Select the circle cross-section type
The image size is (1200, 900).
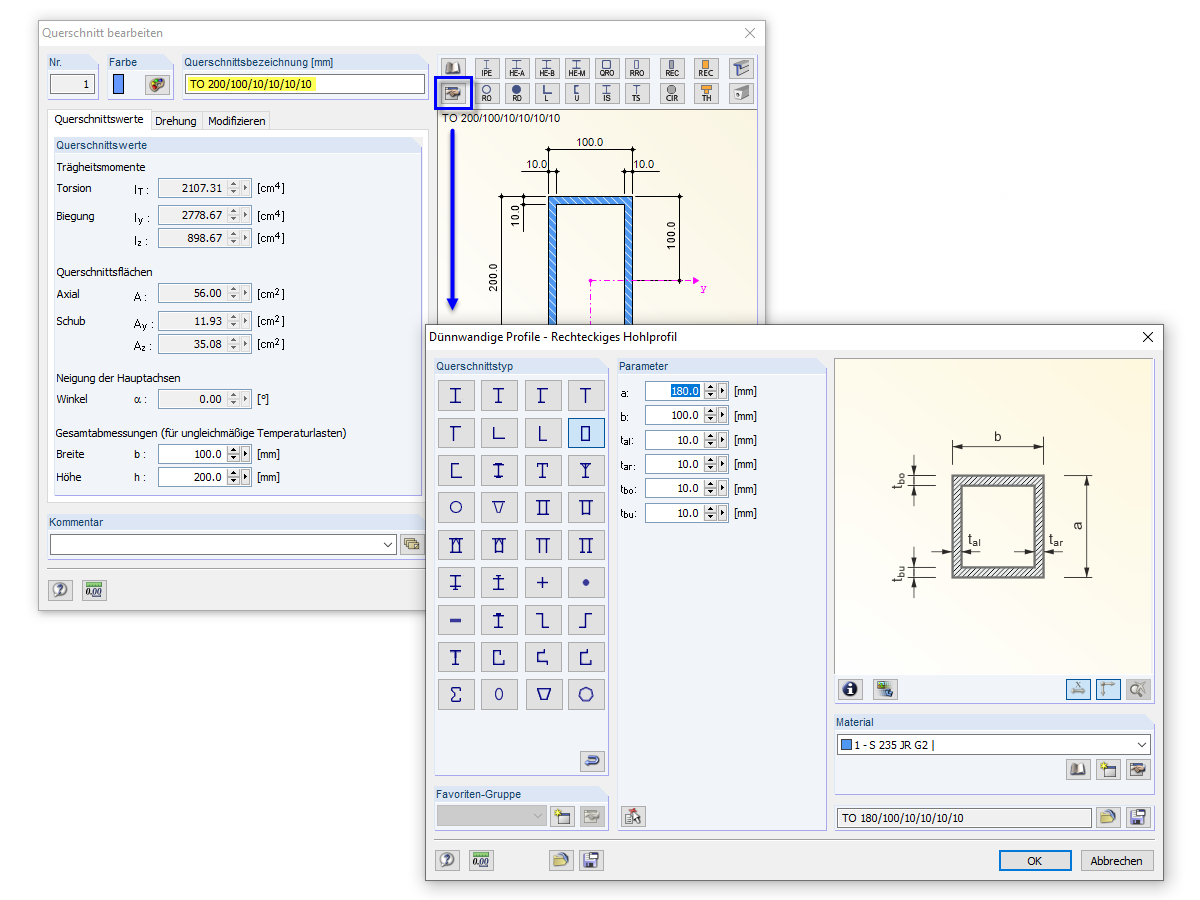point(456,507)
